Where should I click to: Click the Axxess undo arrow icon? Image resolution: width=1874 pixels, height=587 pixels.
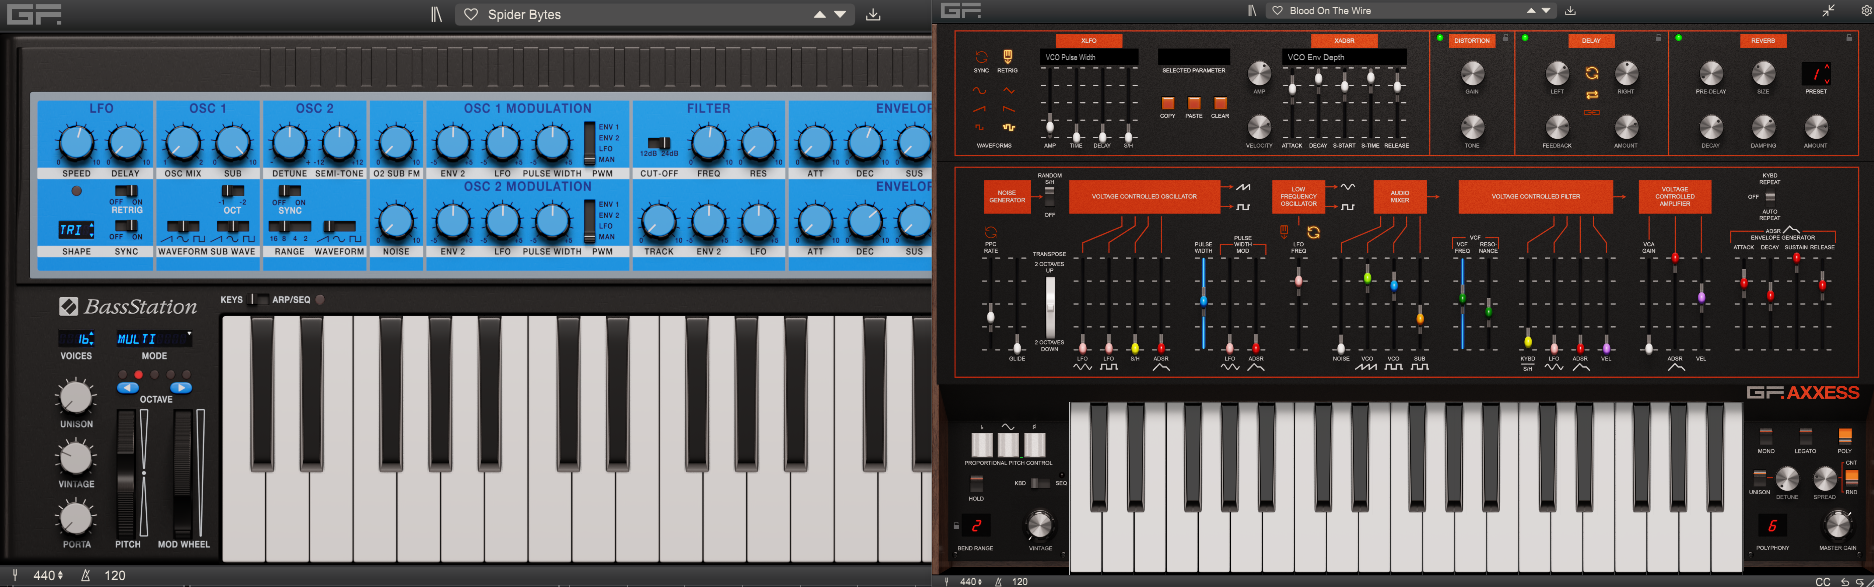click(x=1845, y=581)
